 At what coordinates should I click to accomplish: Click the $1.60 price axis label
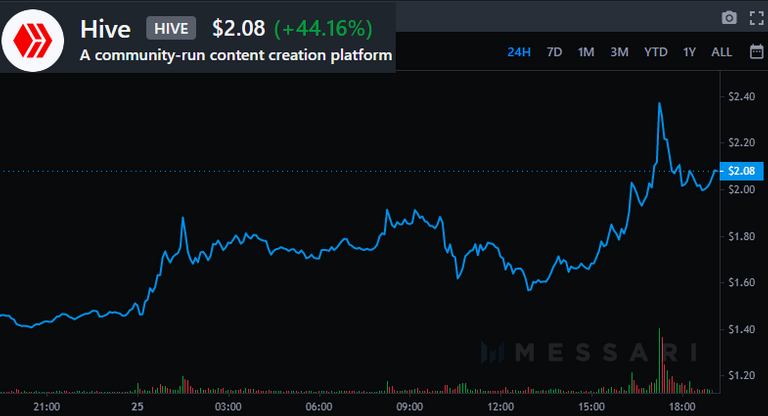pyautogui.click(x=742, y=283)
